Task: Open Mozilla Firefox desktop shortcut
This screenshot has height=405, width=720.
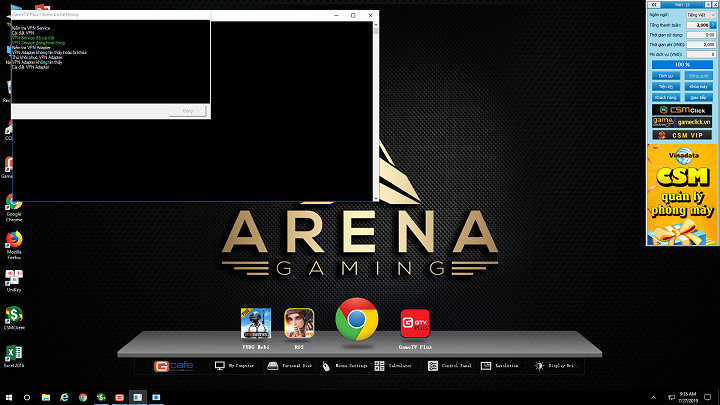Action: tap(14, 245)
